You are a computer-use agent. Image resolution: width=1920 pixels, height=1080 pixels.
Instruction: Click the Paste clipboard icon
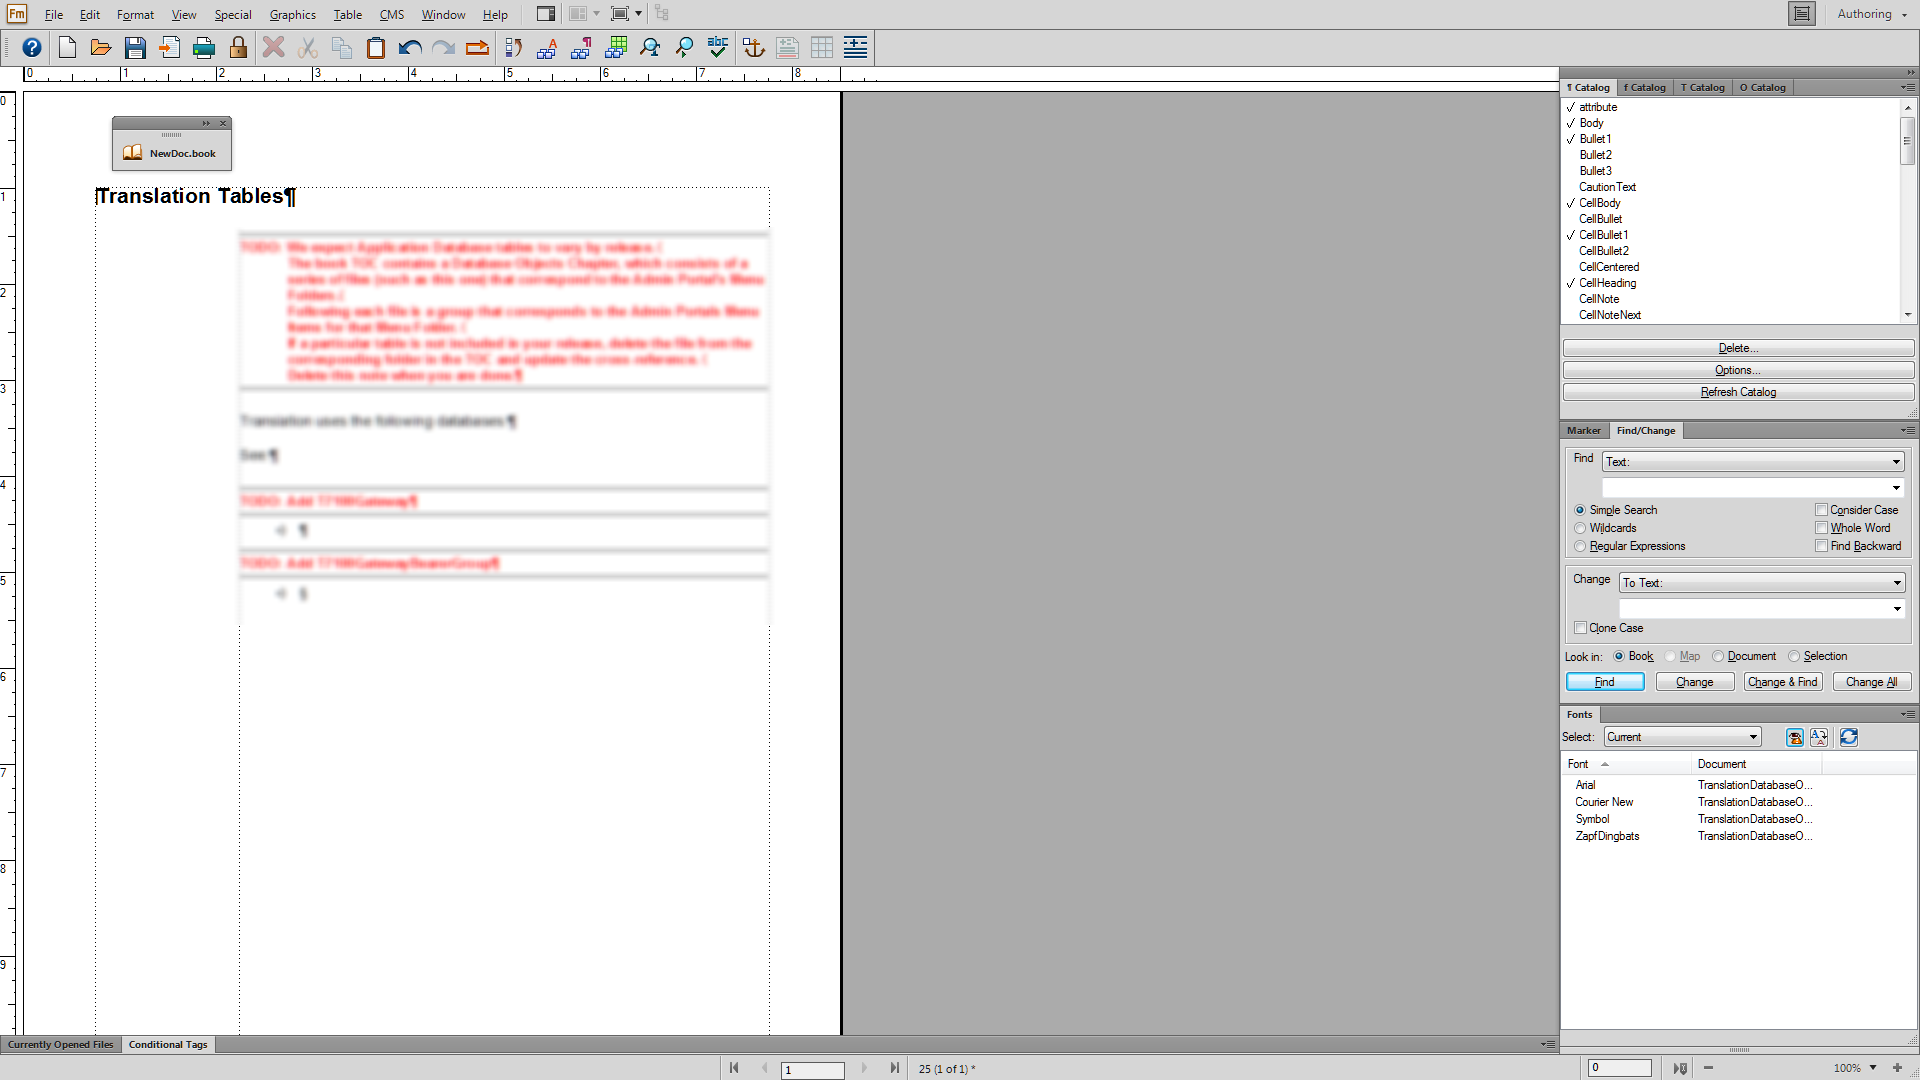tap(375, 47)
